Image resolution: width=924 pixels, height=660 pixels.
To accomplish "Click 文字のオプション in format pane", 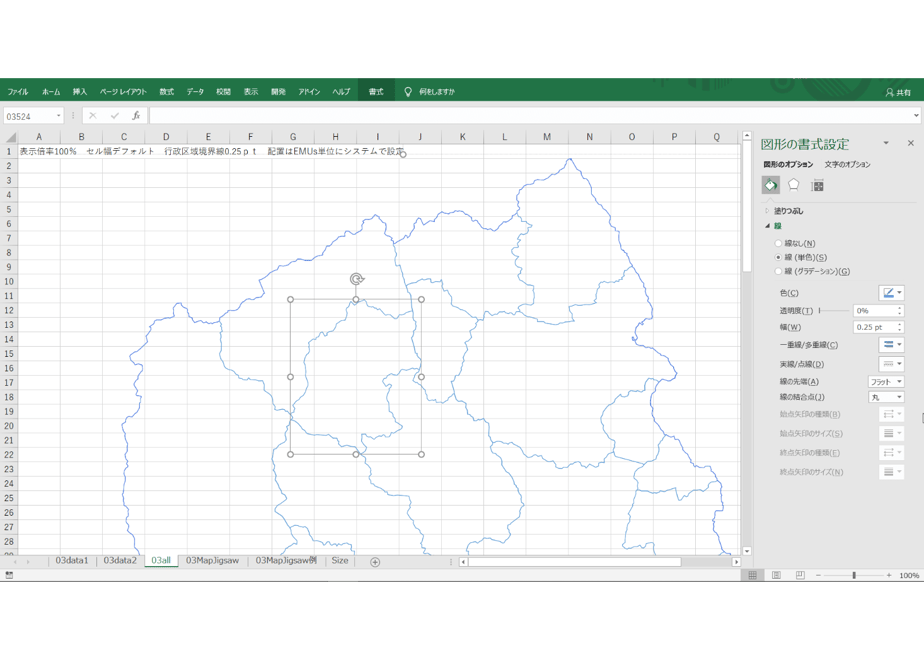I will (847, 164).
